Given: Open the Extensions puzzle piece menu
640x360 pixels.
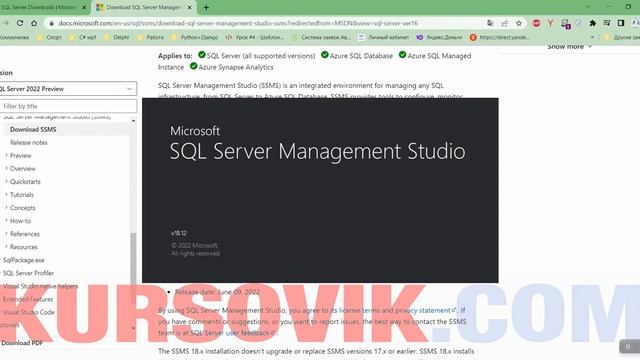Looking at the screenshot, I should coord(592,23).
